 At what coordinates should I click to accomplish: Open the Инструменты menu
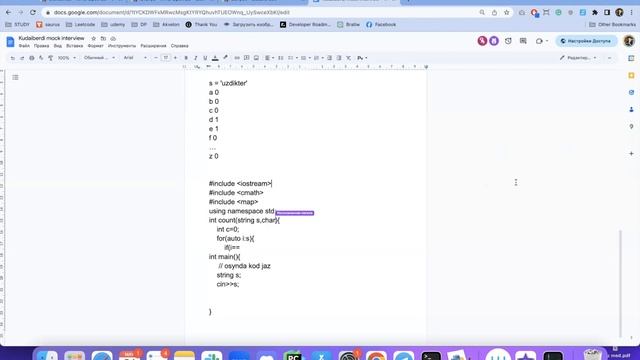[x=122, y=46]
